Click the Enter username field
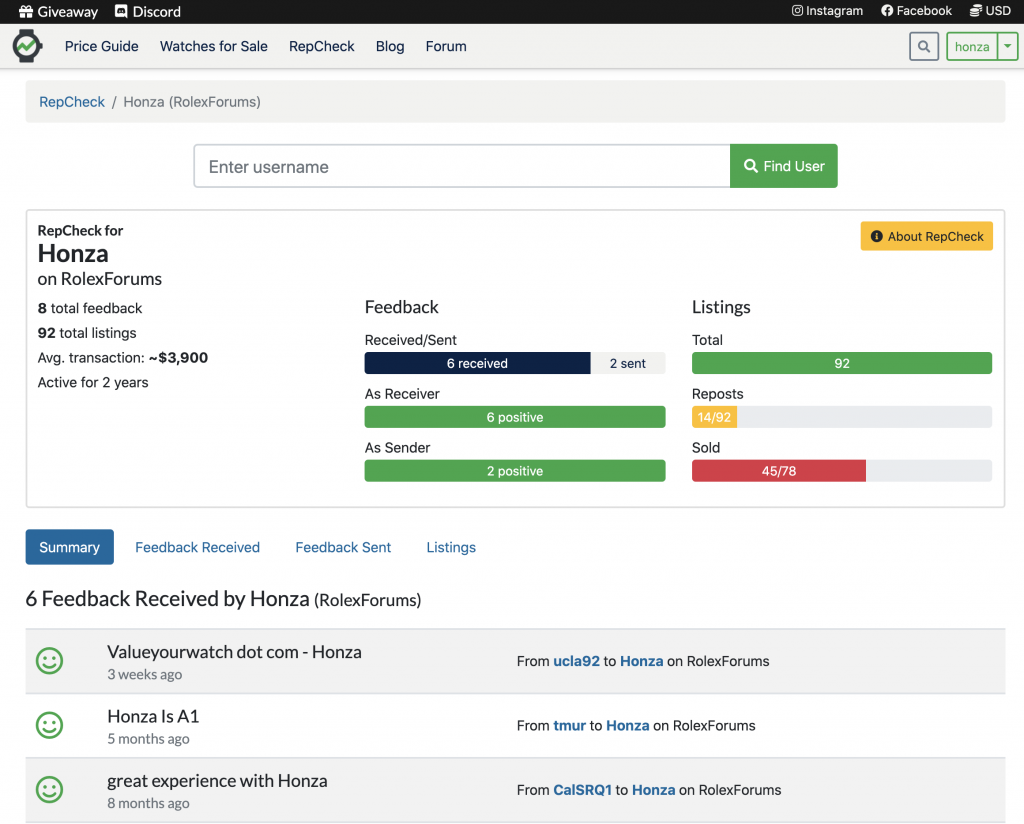Viewport: 1024px width, 824px height. pos(462,166)
